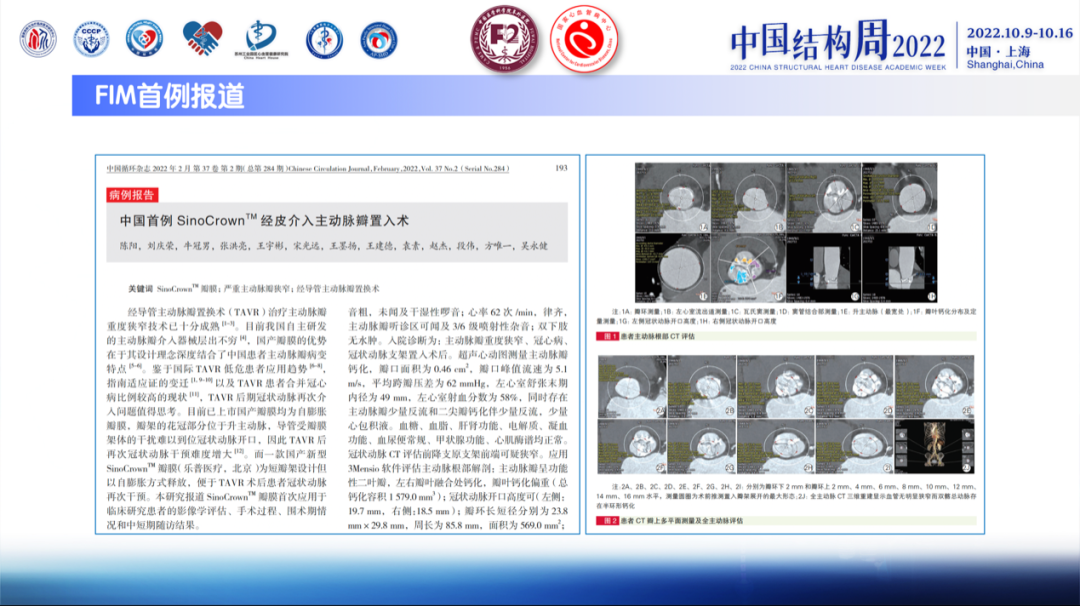This screenshot has width=1080, height=606.
Task: Open CT image 1H right coronary height
Action: (x=897, y=265)
